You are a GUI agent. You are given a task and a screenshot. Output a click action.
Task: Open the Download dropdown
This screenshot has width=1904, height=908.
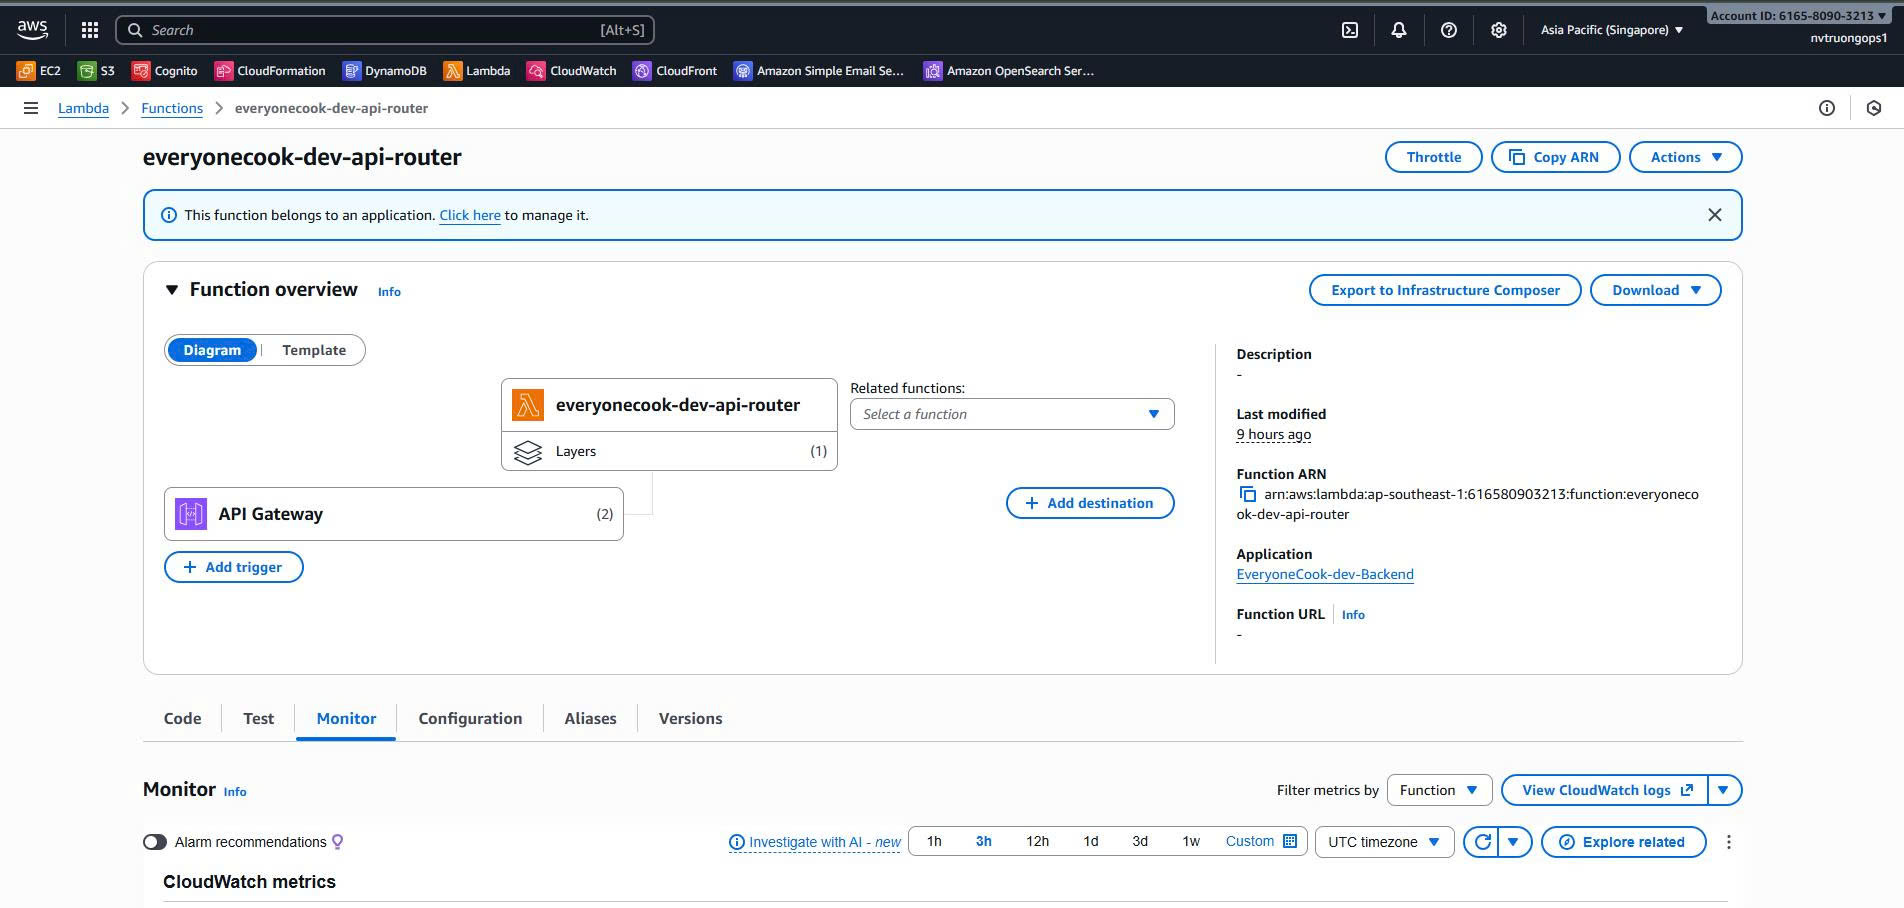(1656, 290)
